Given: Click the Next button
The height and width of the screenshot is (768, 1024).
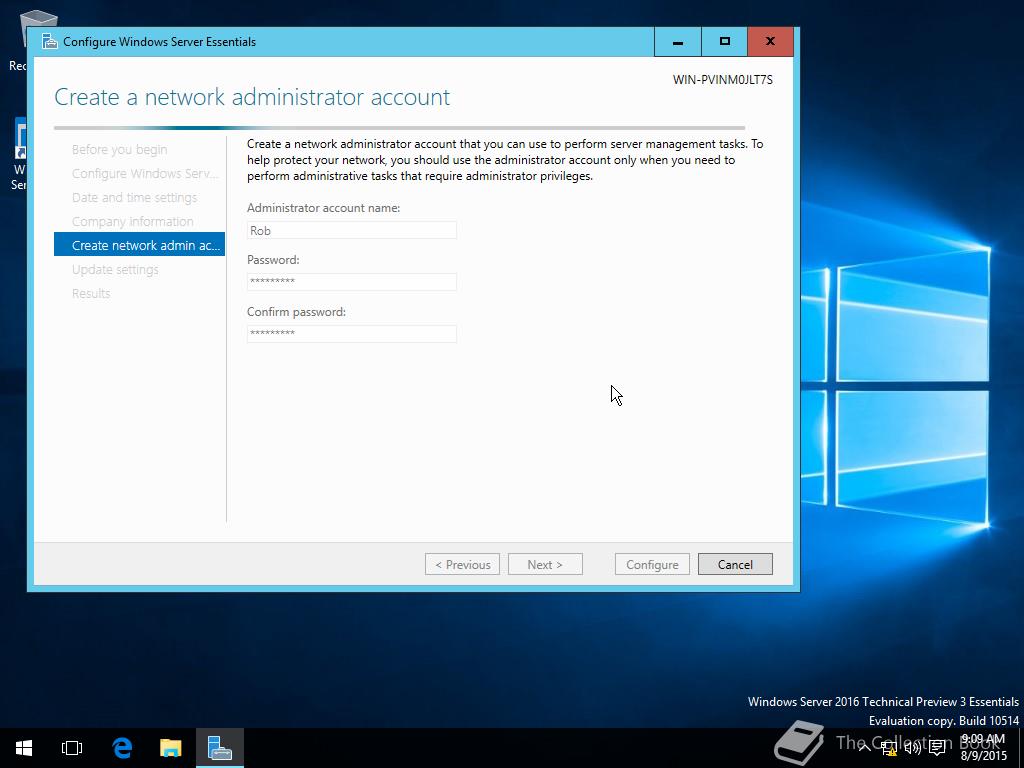Looking at the screenshot, I should (x=545, y=564).
